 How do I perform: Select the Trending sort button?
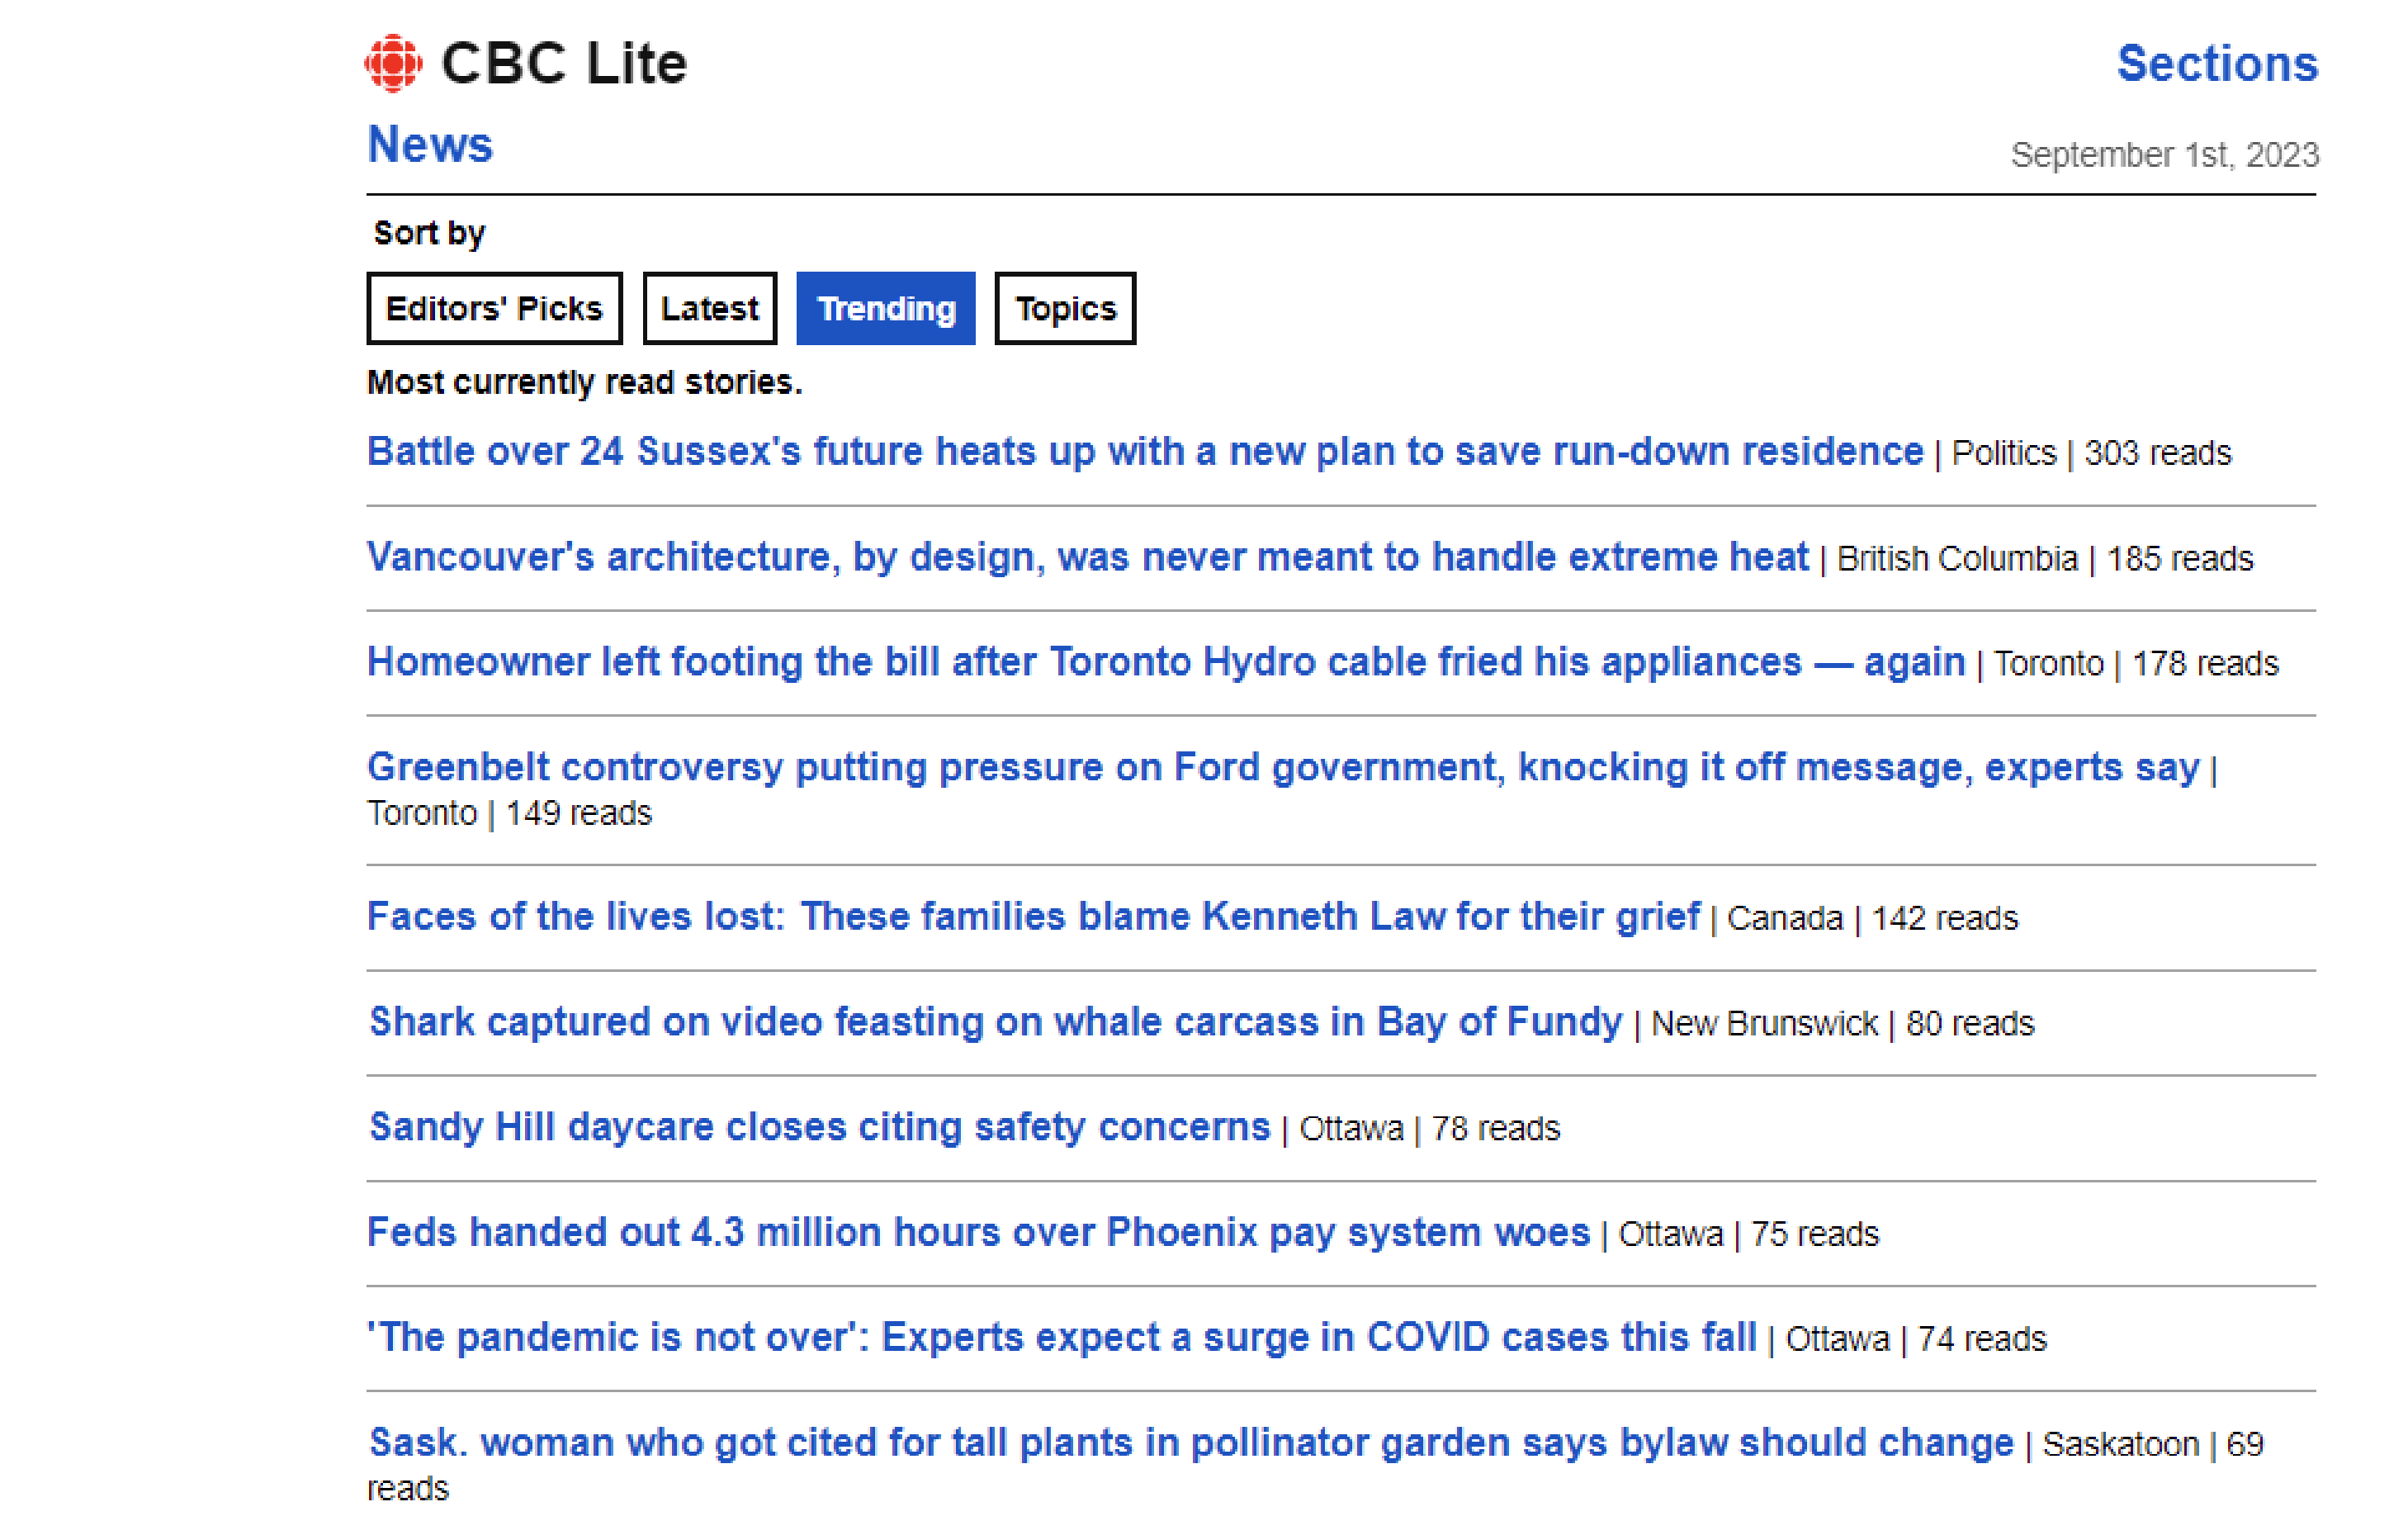coord(885,309)
